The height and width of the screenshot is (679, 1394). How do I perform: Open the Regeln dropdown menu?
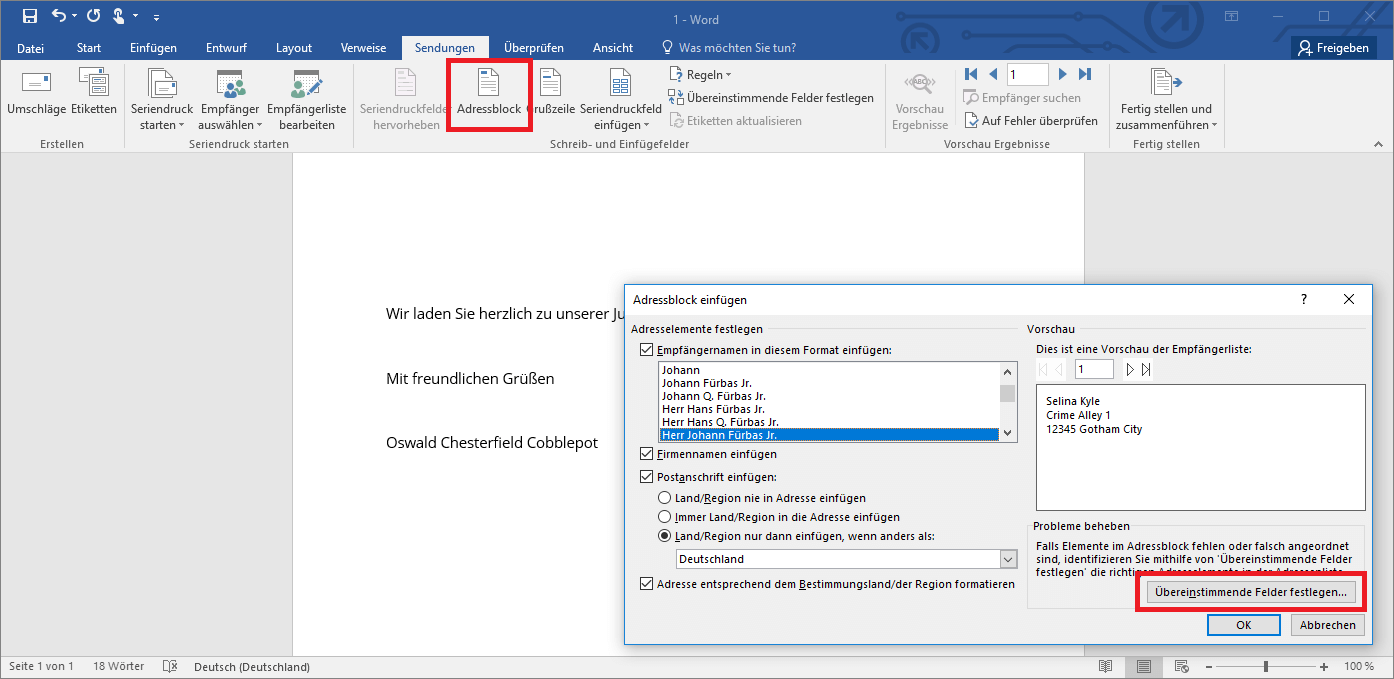700,75
